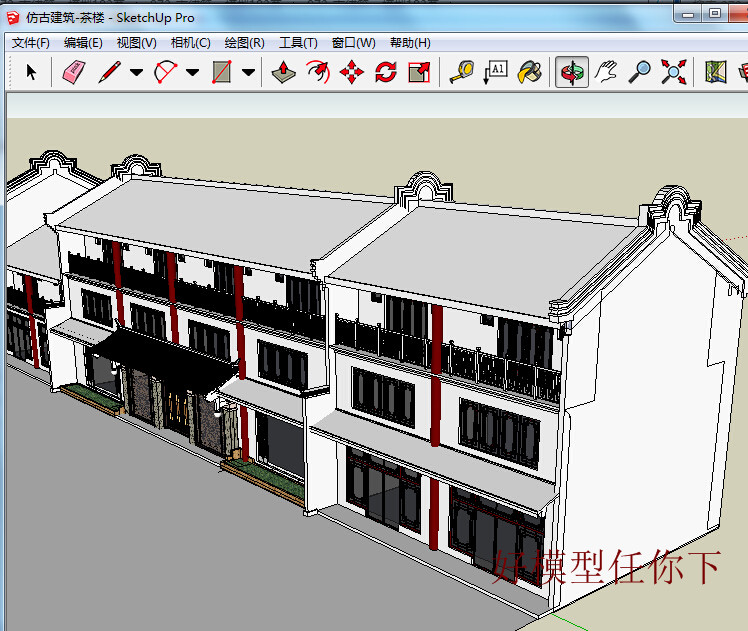Screen dimensions: 748x631
Task: Open the 帮助(H) menu
Action: coord(410,43)
